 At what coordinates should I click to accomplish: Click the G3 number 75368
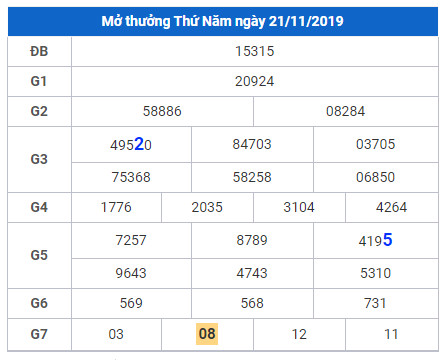(x=131, y=177)
